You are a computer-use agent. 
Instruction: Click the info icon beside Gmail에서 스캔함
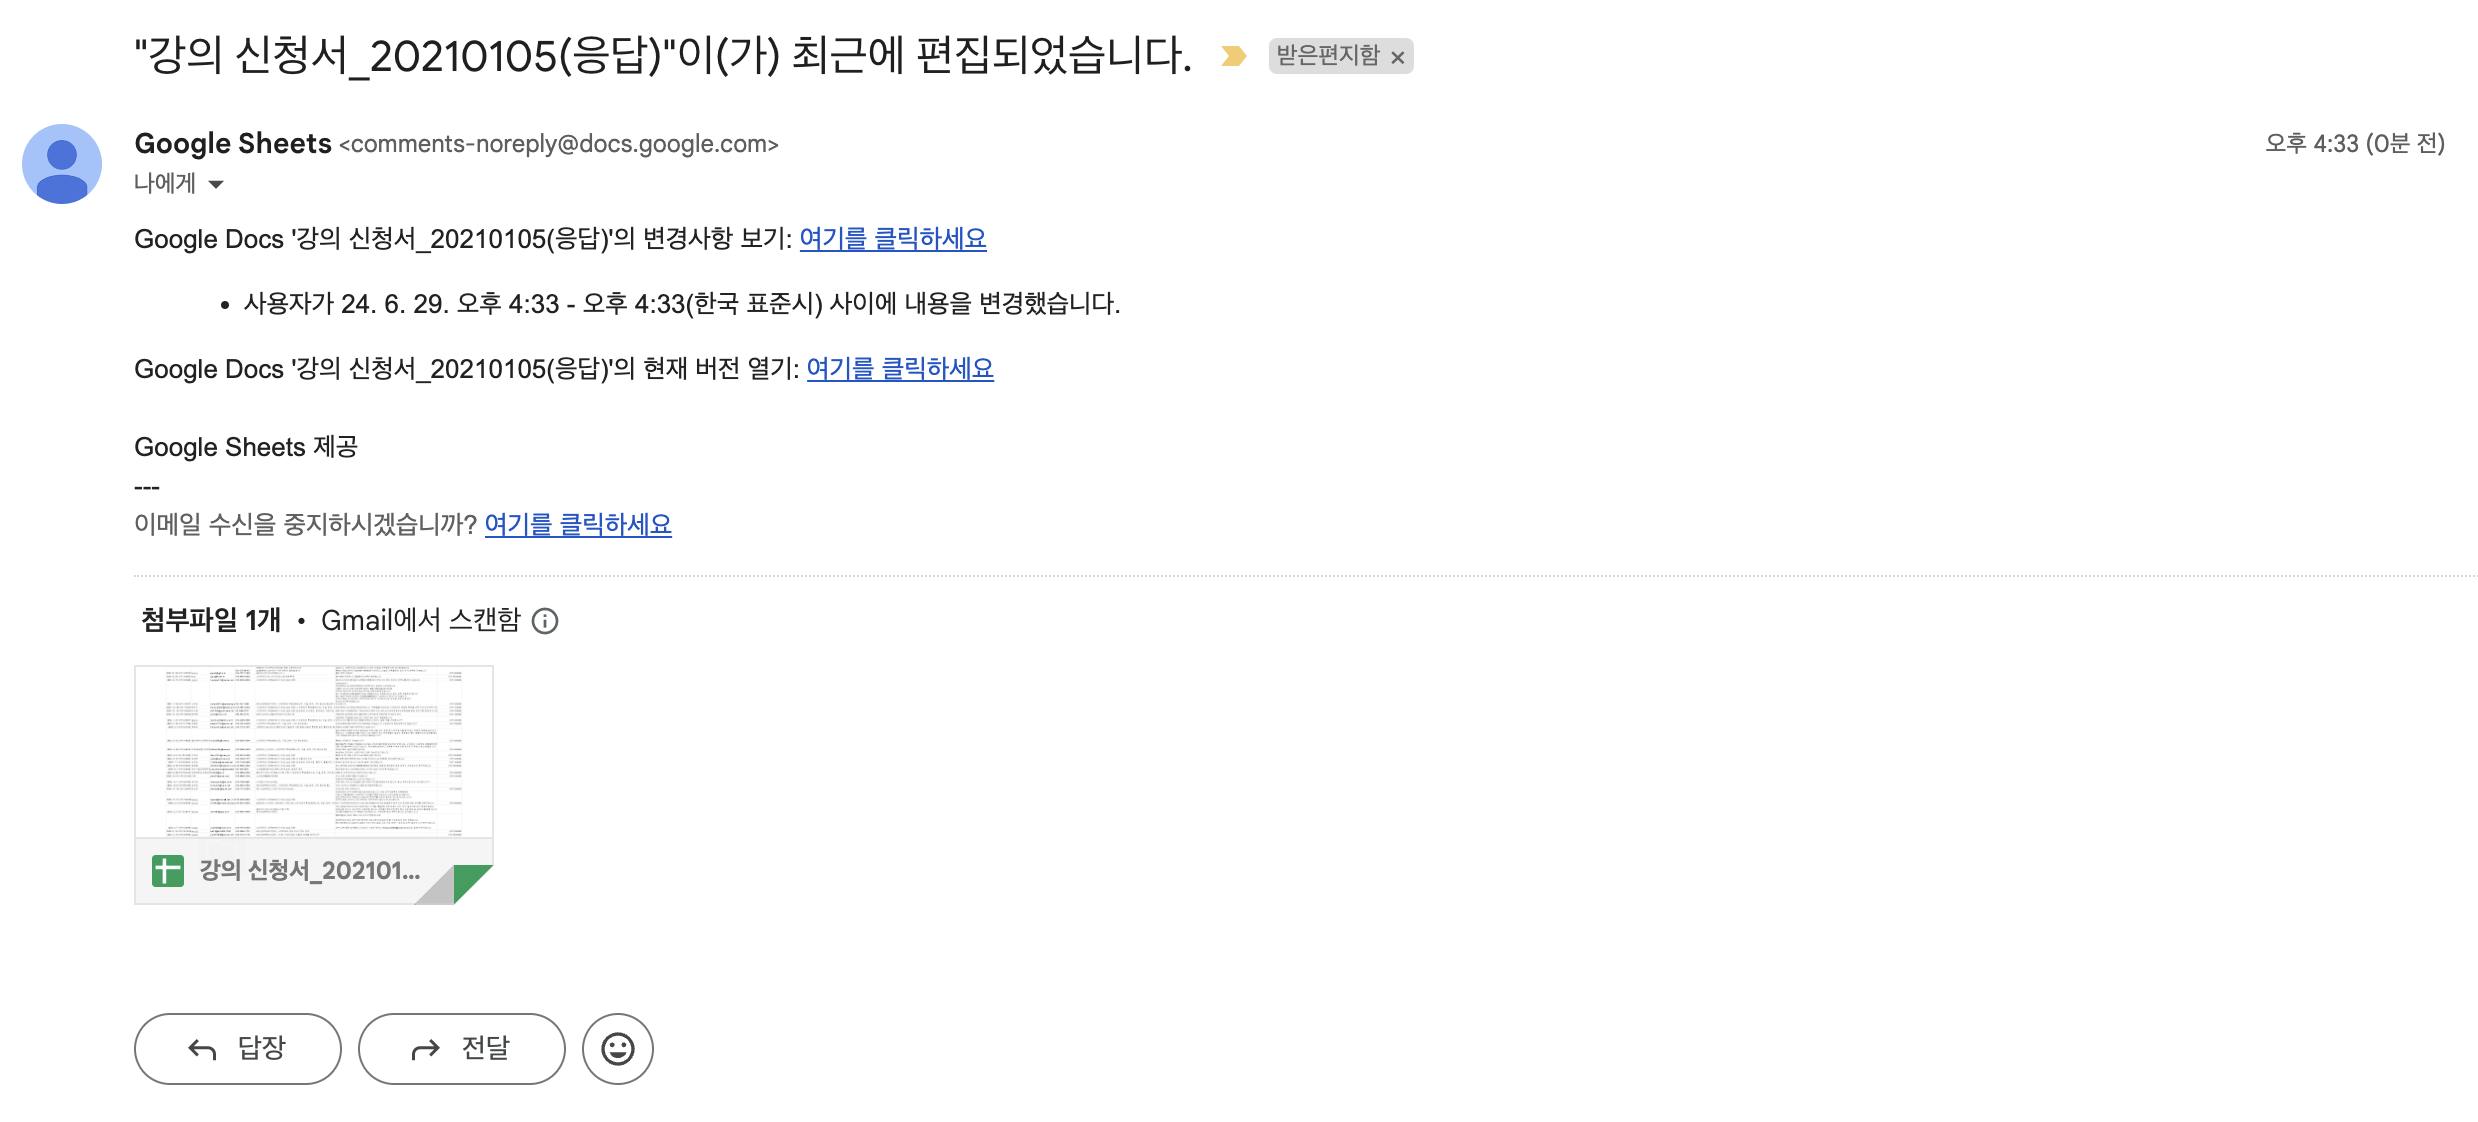tap(545, 621)
